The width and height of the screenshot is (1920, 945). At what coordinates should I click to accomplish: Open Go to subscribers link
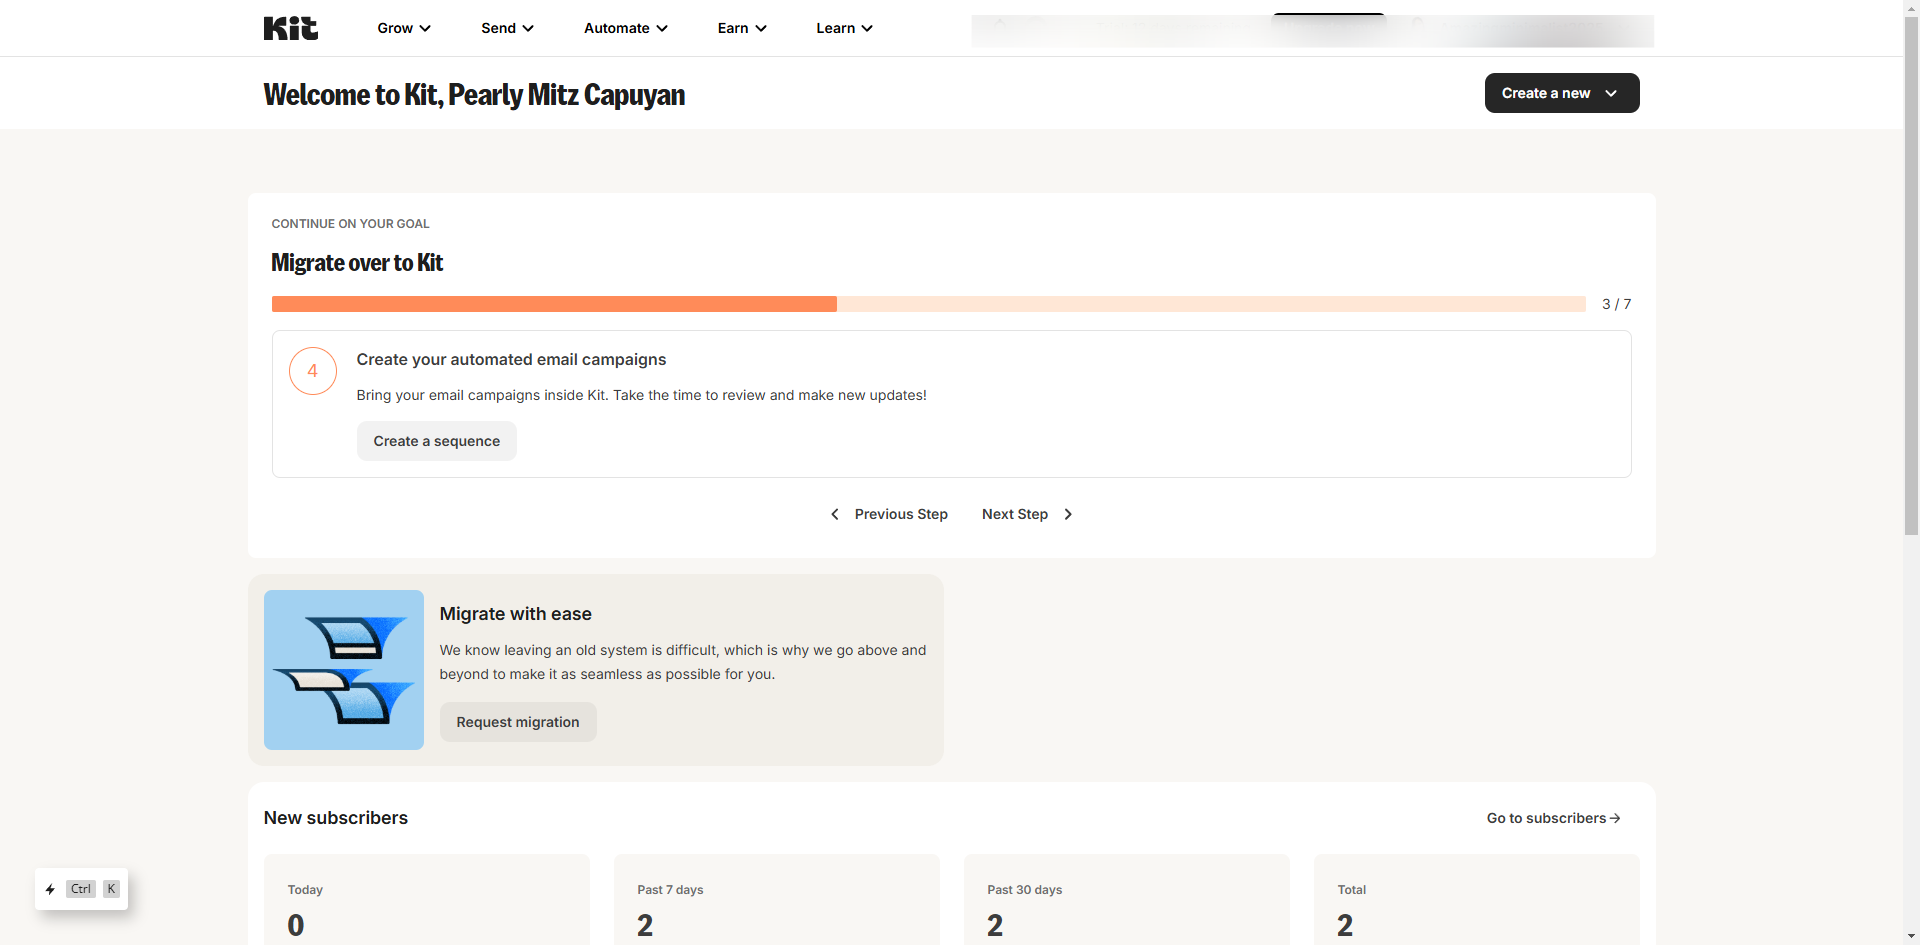coord(1545,818)
